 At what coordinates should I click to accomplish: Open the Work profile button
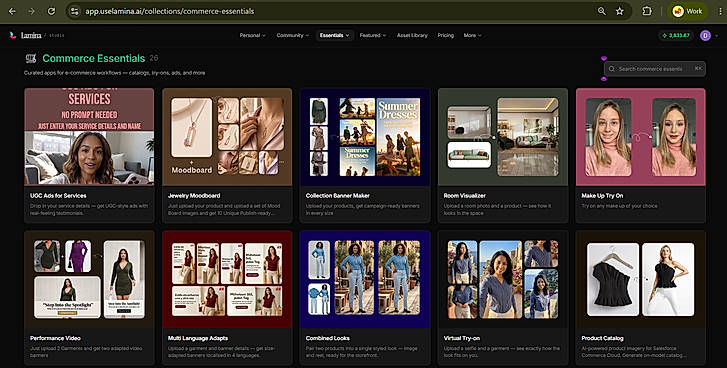pyautogui.click(x=688, y=11)
